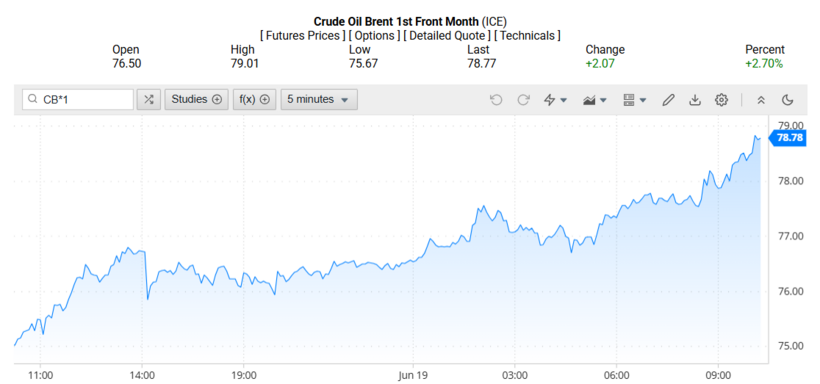Screen dimensions: 820x384
Task: Expand the chart type dropdown arrow
Action: point(603,100)
